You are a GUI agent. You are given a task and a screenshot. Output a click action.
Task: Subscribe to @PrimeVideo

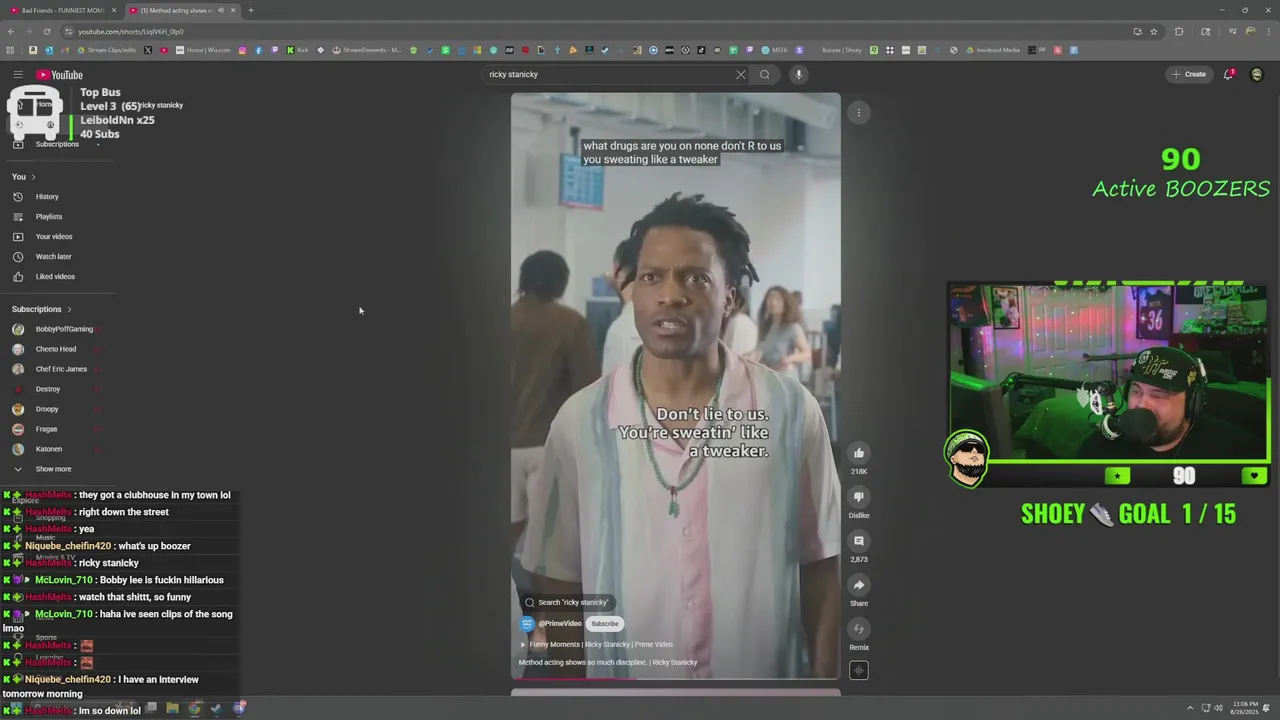[604, 623]
